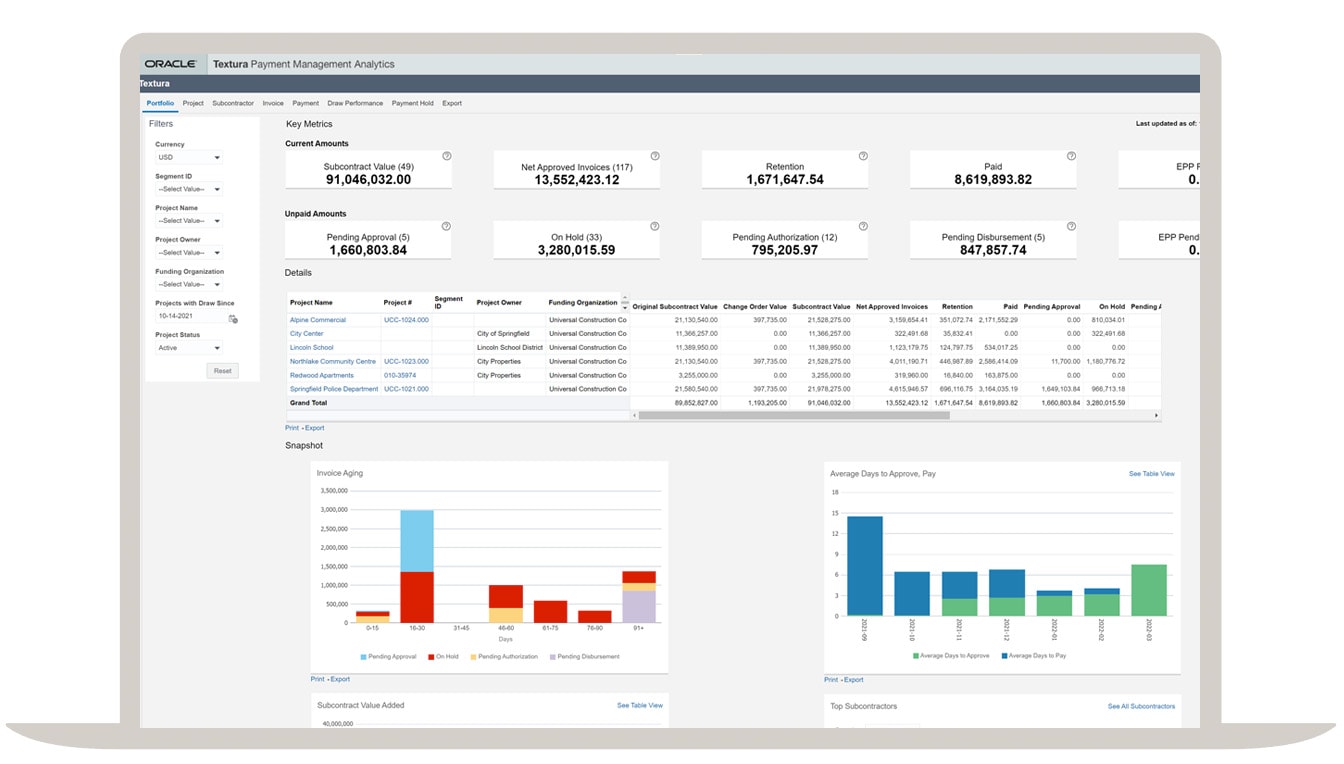The height and width of the screenshot is (764, 1344).
Task: Click the help icon on the On Hold metric
Action: (655, 226)
